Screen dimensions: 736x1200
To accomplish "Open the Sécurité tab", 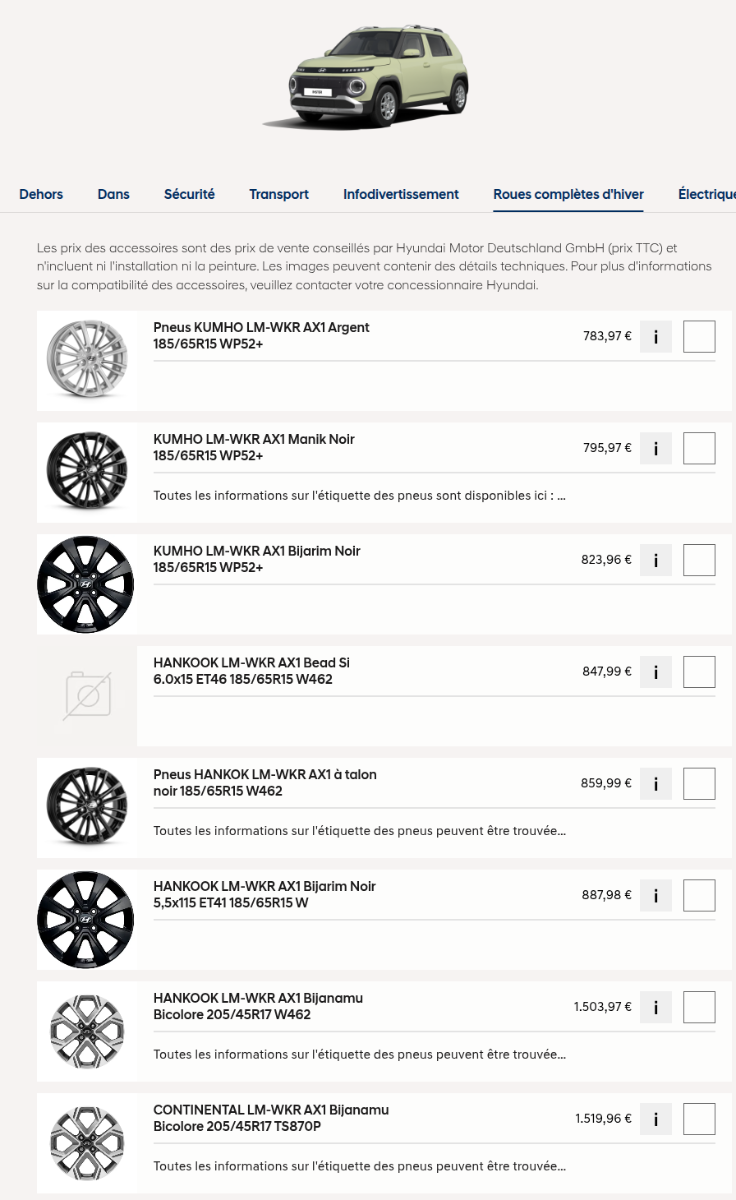I will coord(189,194).
